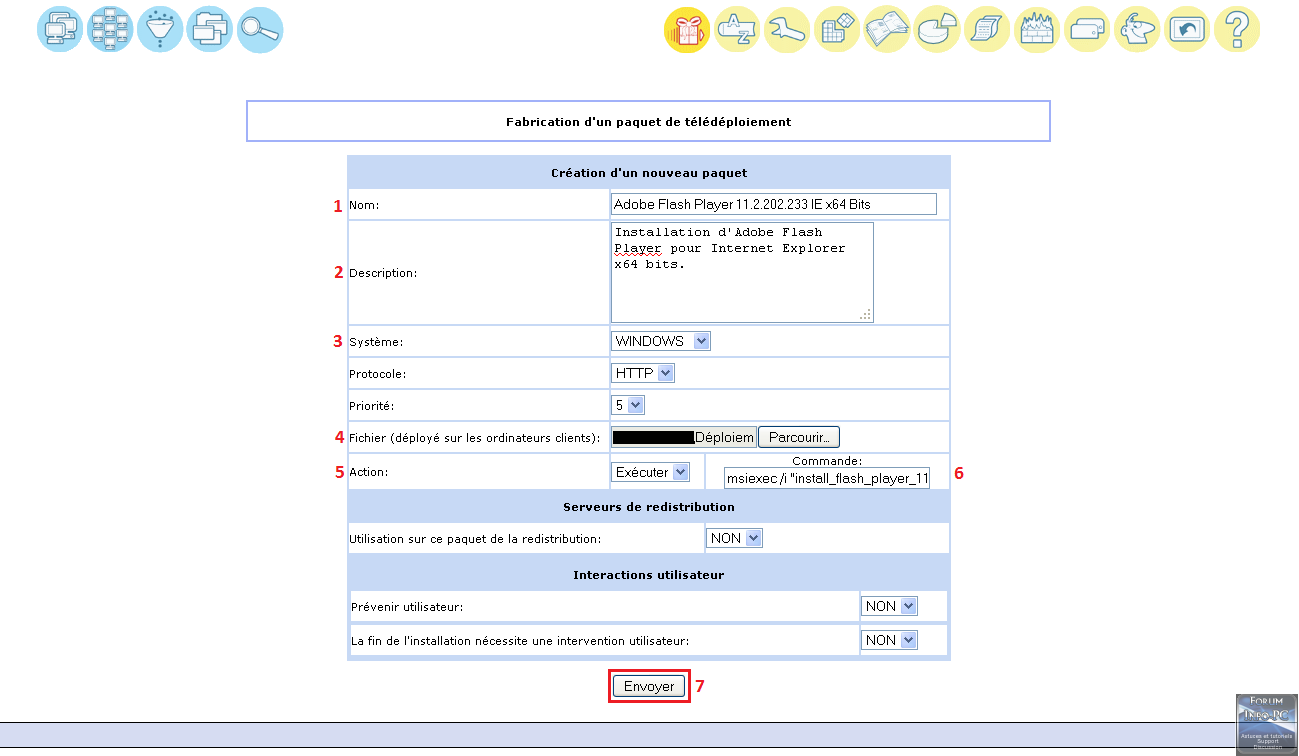
Task: Expand the Priorité dropdown
Action: pos(628,405)
